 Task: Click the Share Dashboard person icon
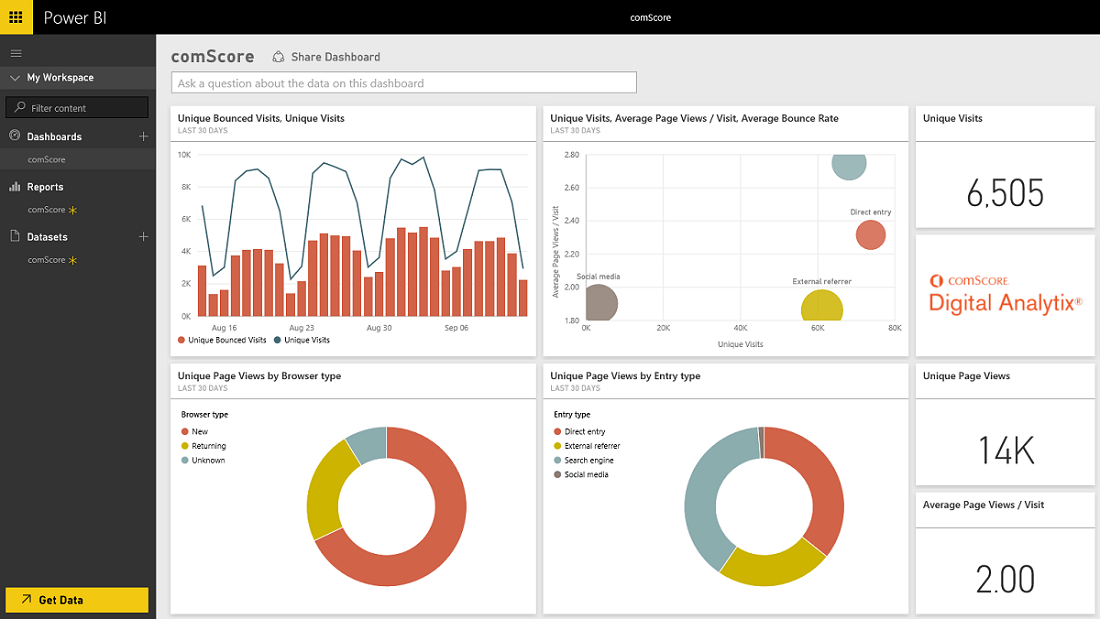pos(279,56)
